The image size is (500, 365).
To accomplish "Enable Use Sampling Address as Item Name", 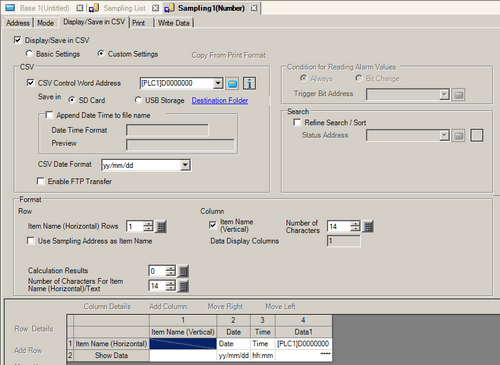I will coord(30,241).
